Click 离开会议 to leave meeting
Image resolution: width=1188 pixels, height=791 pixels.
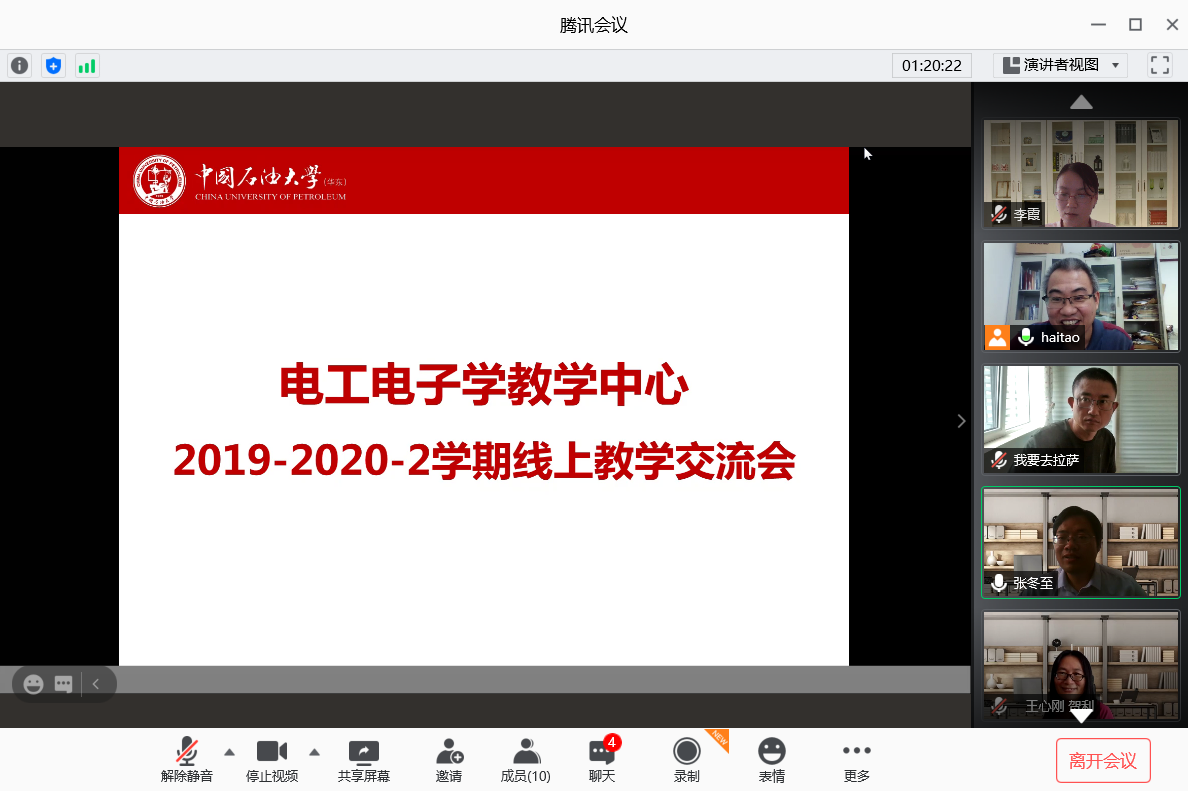(1103, 761)
